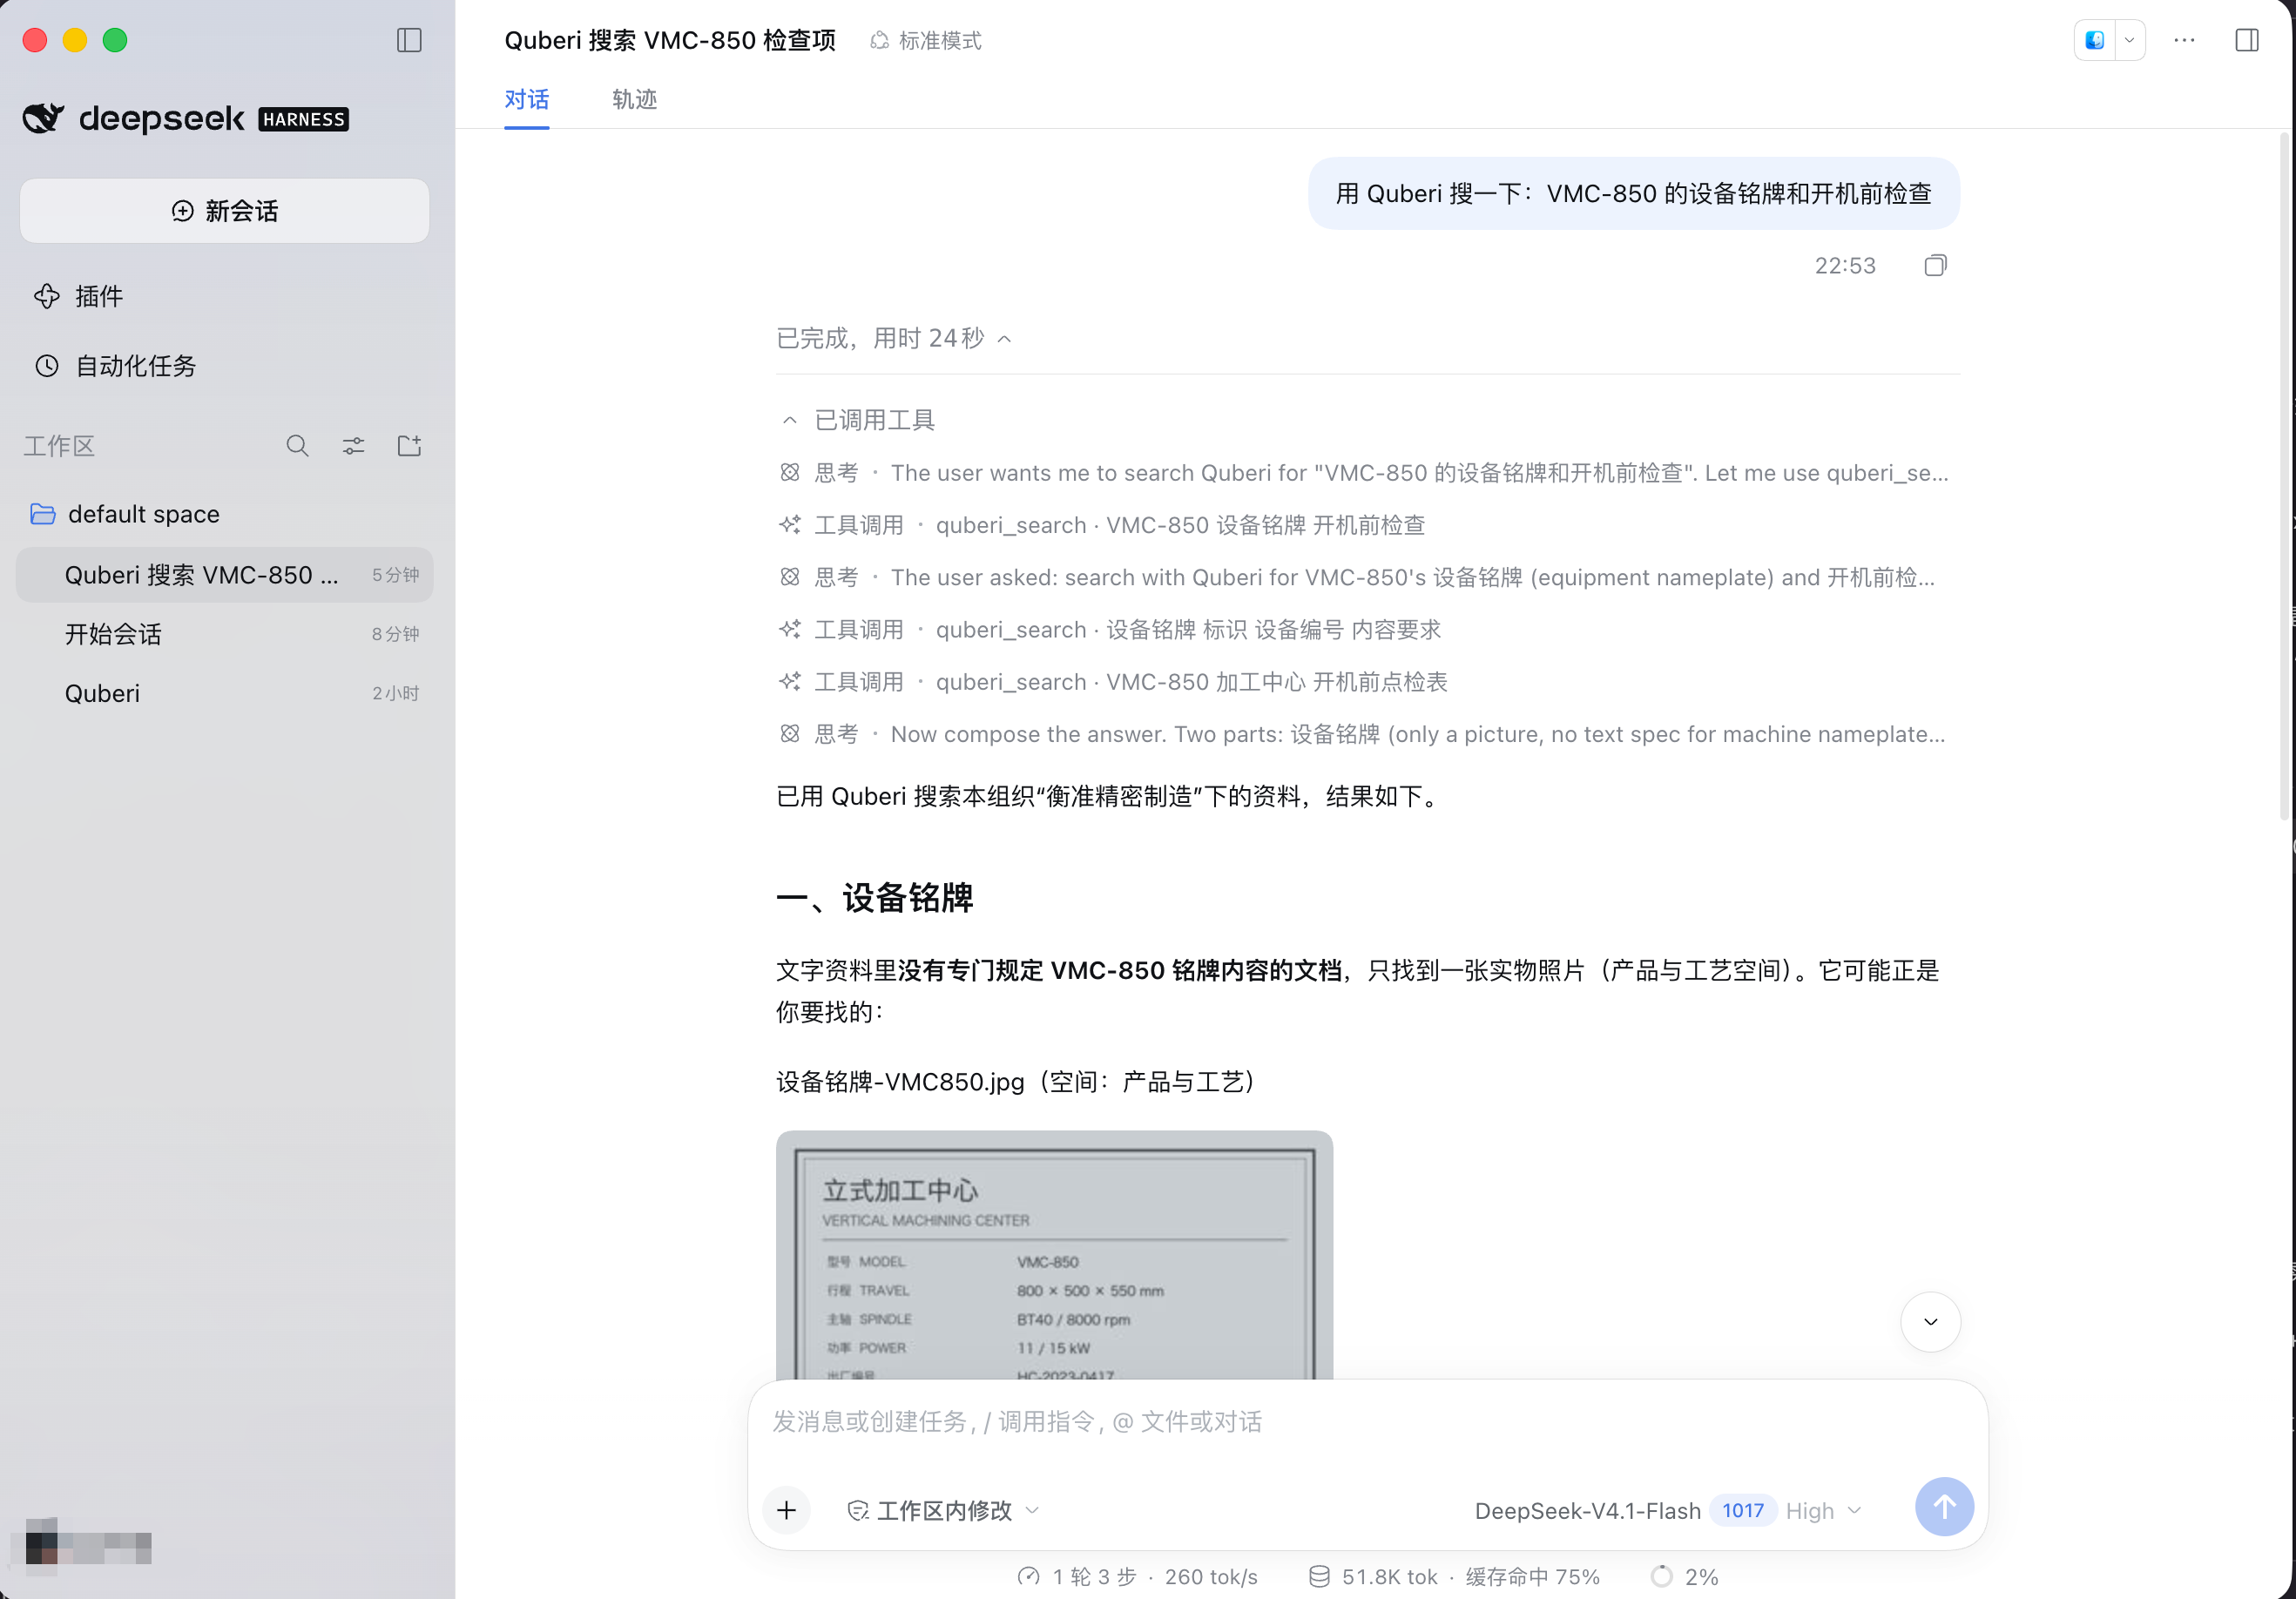Open the more options ellipsis menu

click(x=2184, y=40)
